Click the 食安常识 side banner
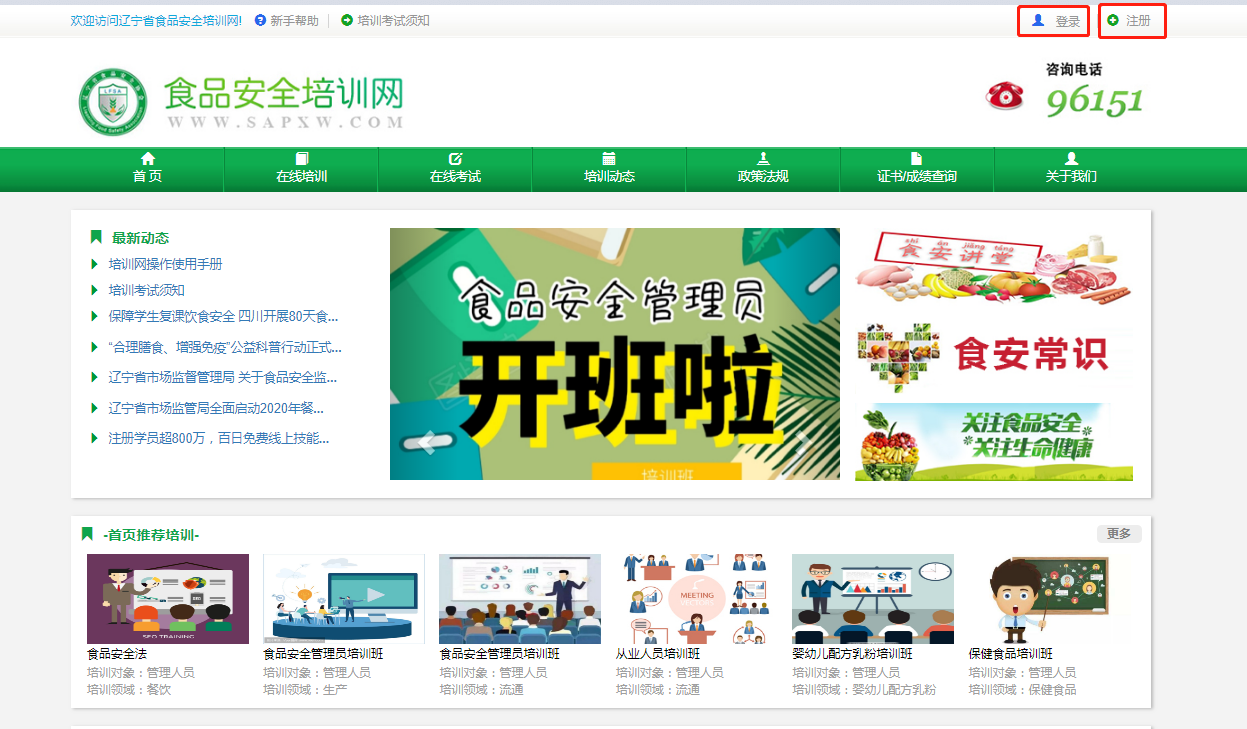The image size is (1247, 729). coord(994,354)
